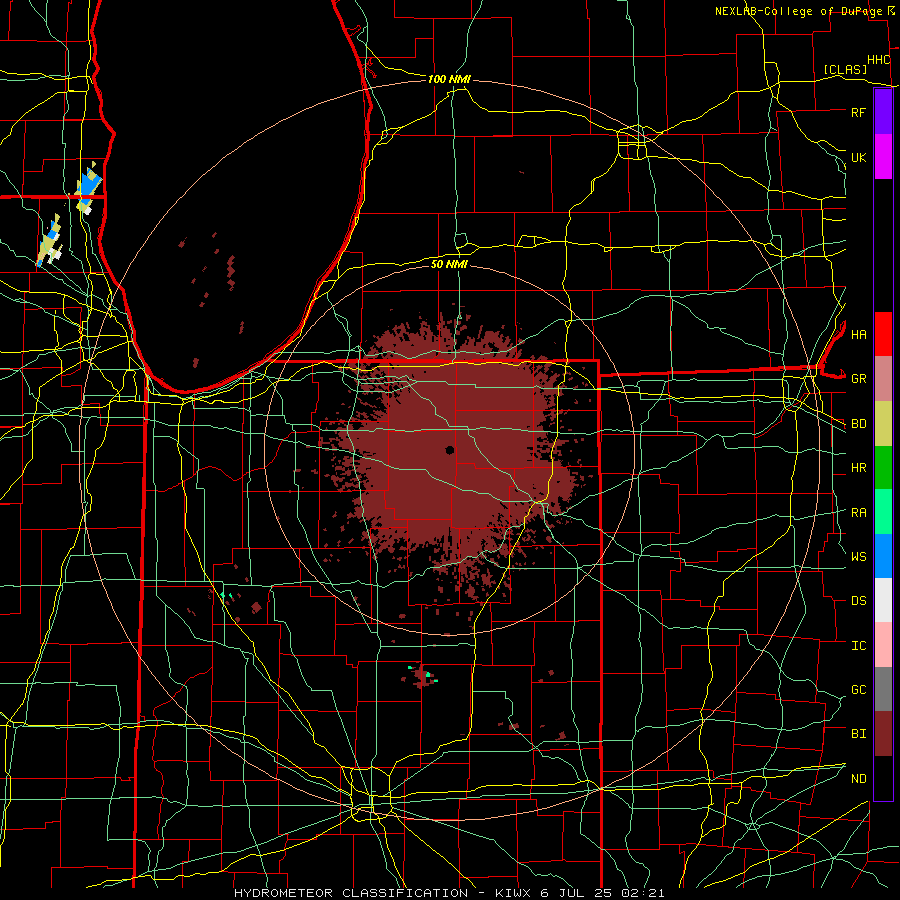Click the RF legend label

point(858,112)
